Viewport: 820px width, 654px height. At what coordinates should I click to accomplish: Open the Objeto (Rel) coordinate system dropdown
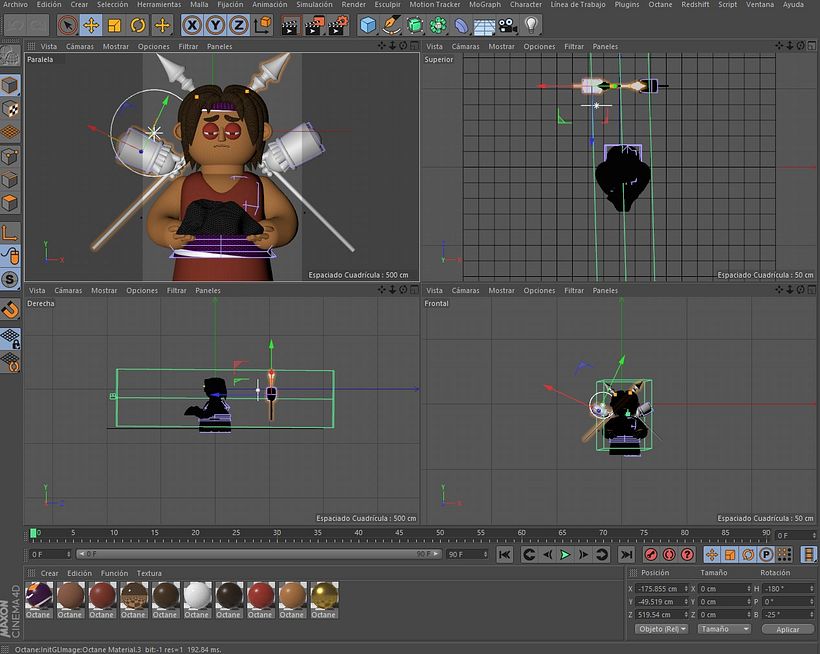(662, 628)
